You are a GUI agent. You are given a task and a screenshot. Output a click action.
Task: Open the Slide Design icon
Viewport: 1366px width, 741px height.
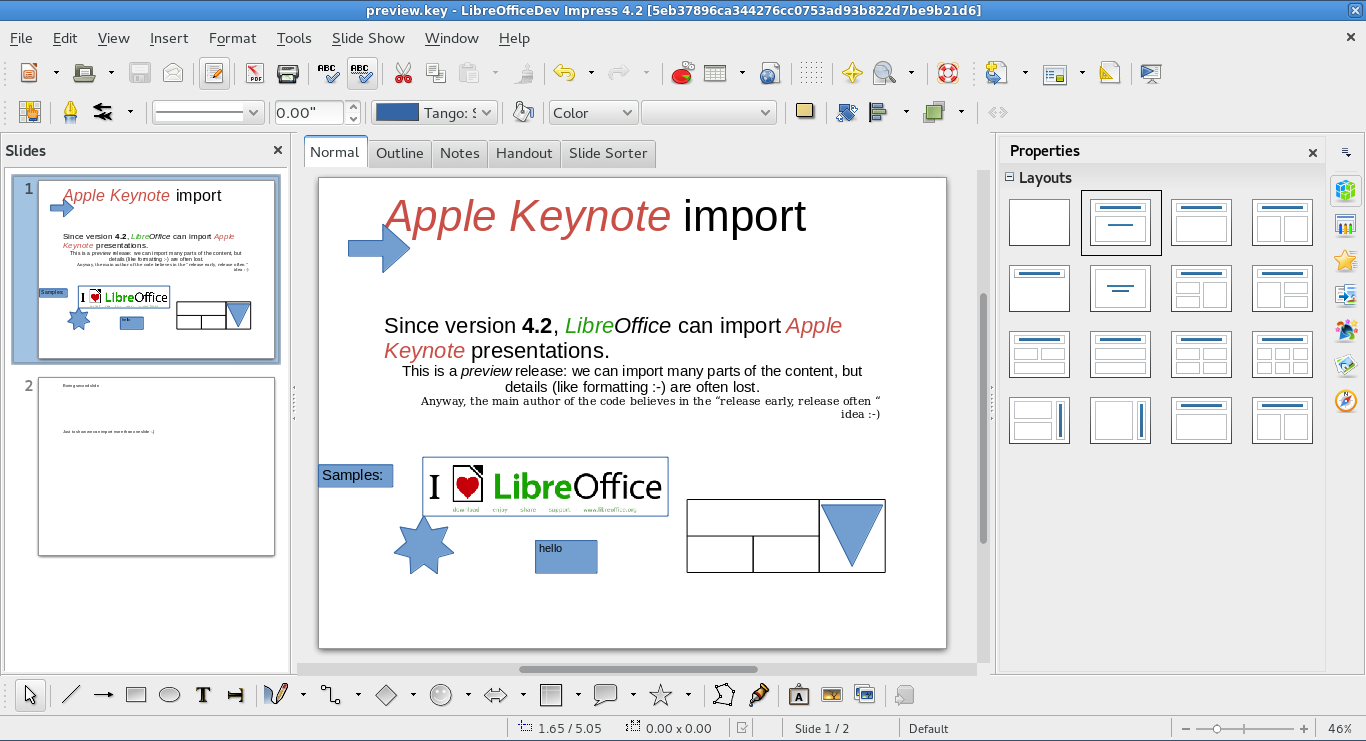pyautogui.click(x=1109, y=73)
